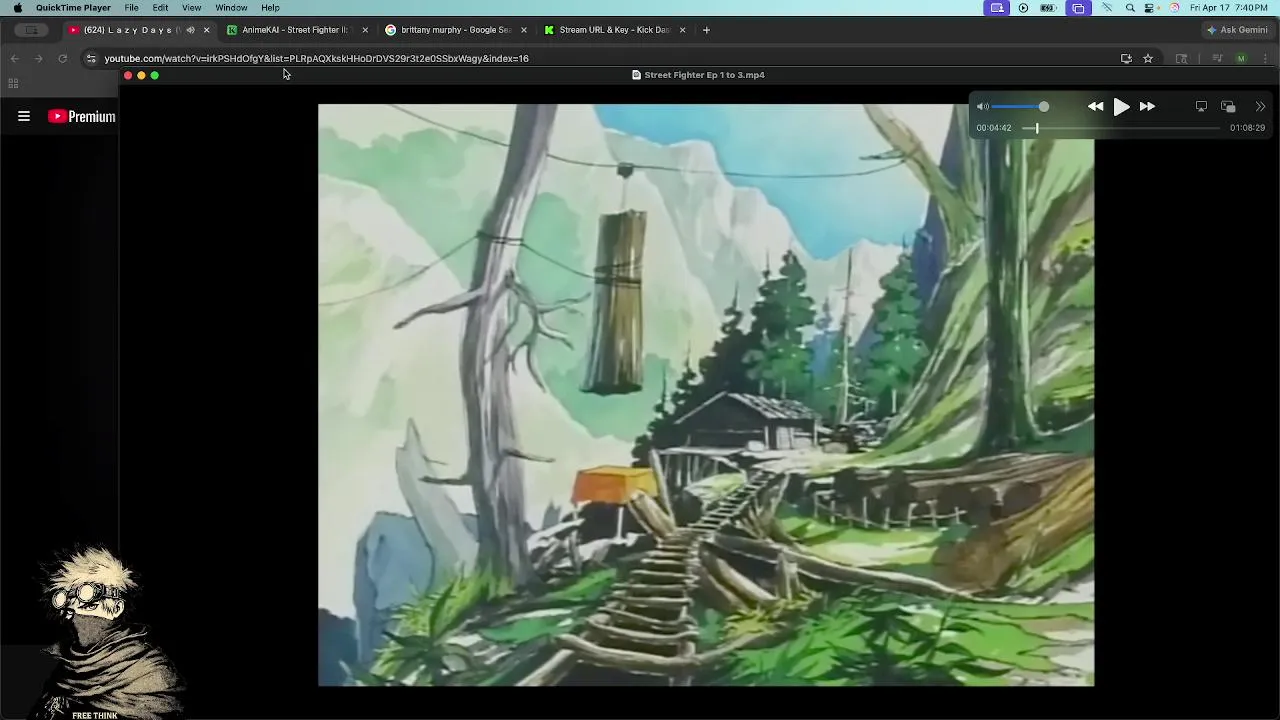
Task: Click the Wi-Fi status icon
Action: [1107, 8]
